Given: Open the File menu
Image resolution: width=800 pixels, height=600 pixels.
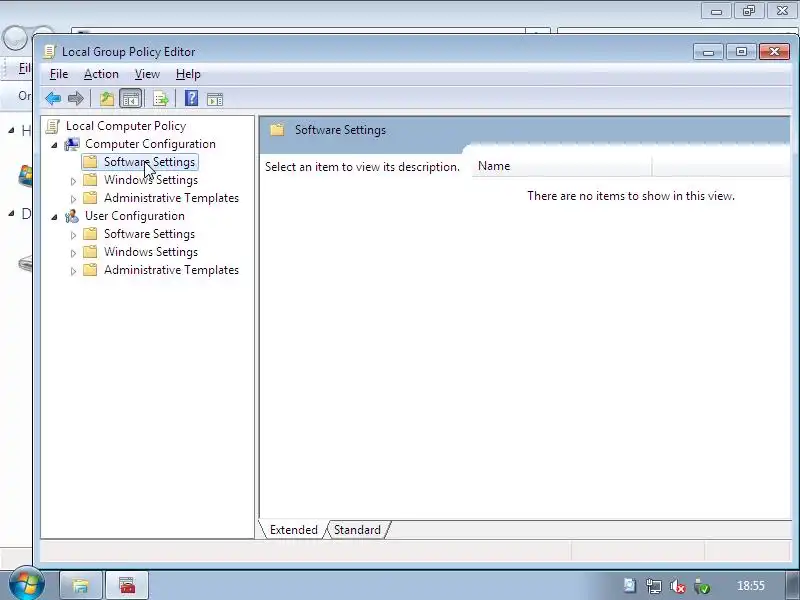Looking at the screenshot, I should (59, 74).
